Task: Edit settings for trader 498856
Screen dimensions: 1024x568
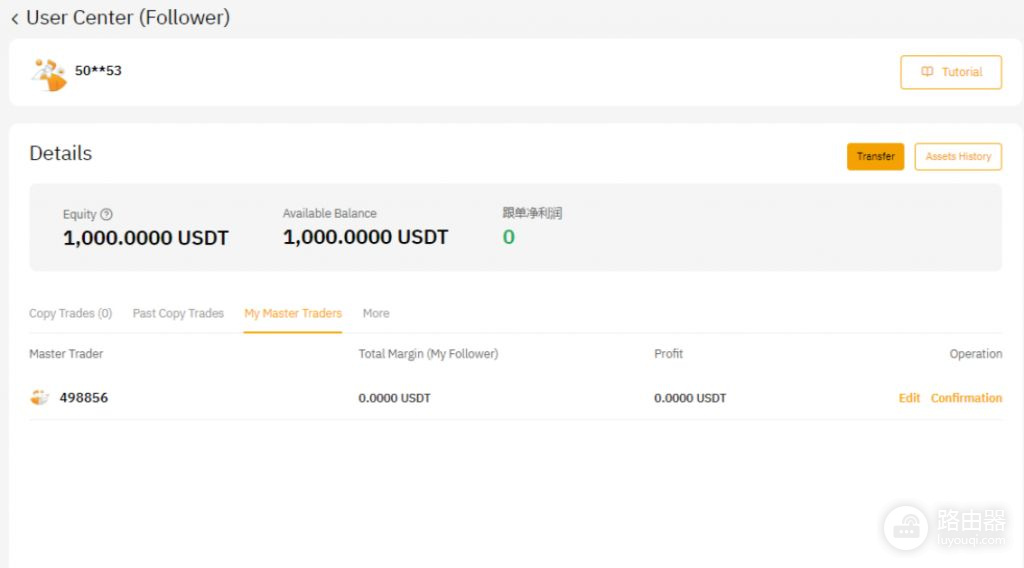Action: 909,398
